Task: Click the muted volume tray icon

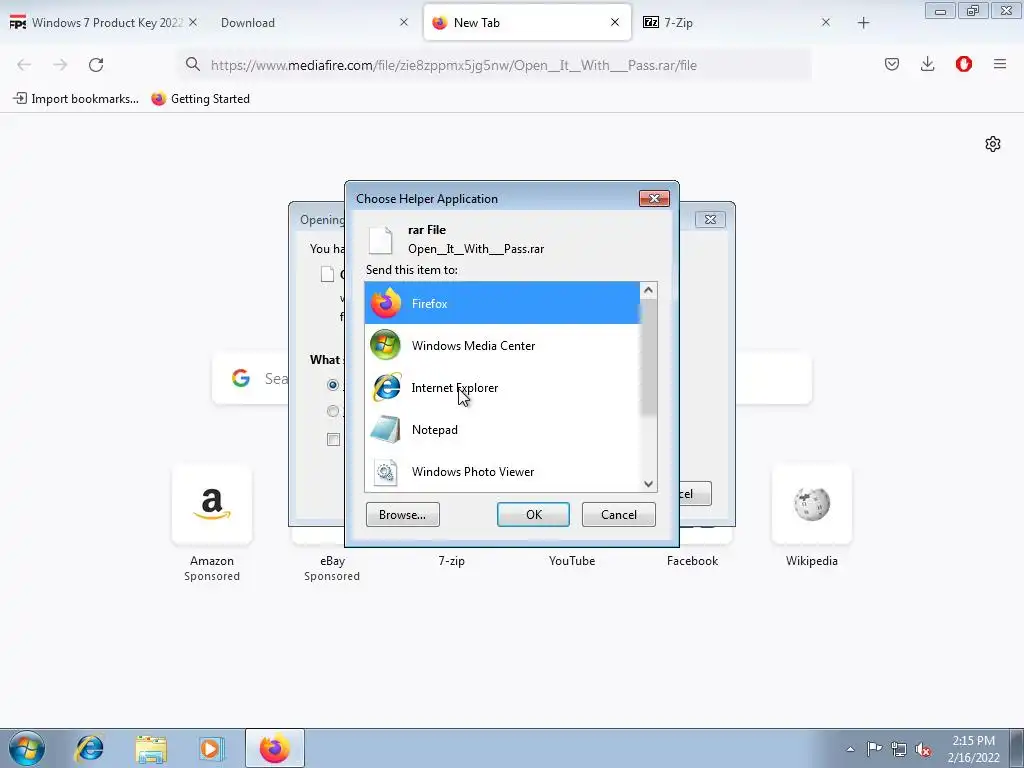Action: point(923,749)
